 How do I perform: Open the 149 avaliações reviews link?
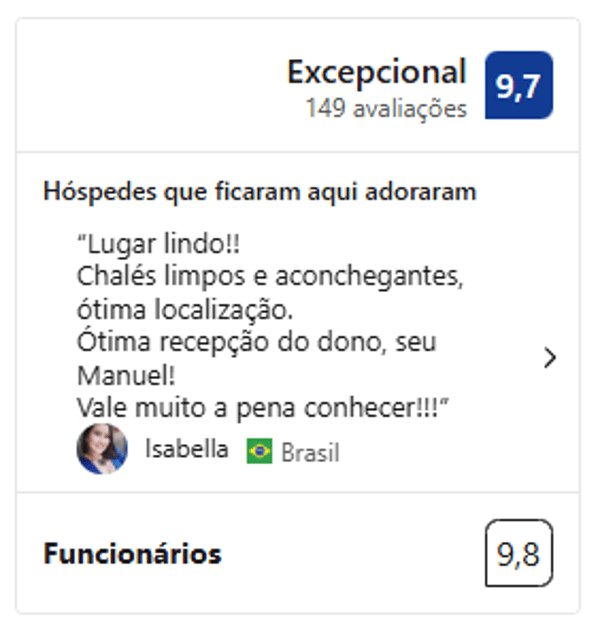click(386, 109)
